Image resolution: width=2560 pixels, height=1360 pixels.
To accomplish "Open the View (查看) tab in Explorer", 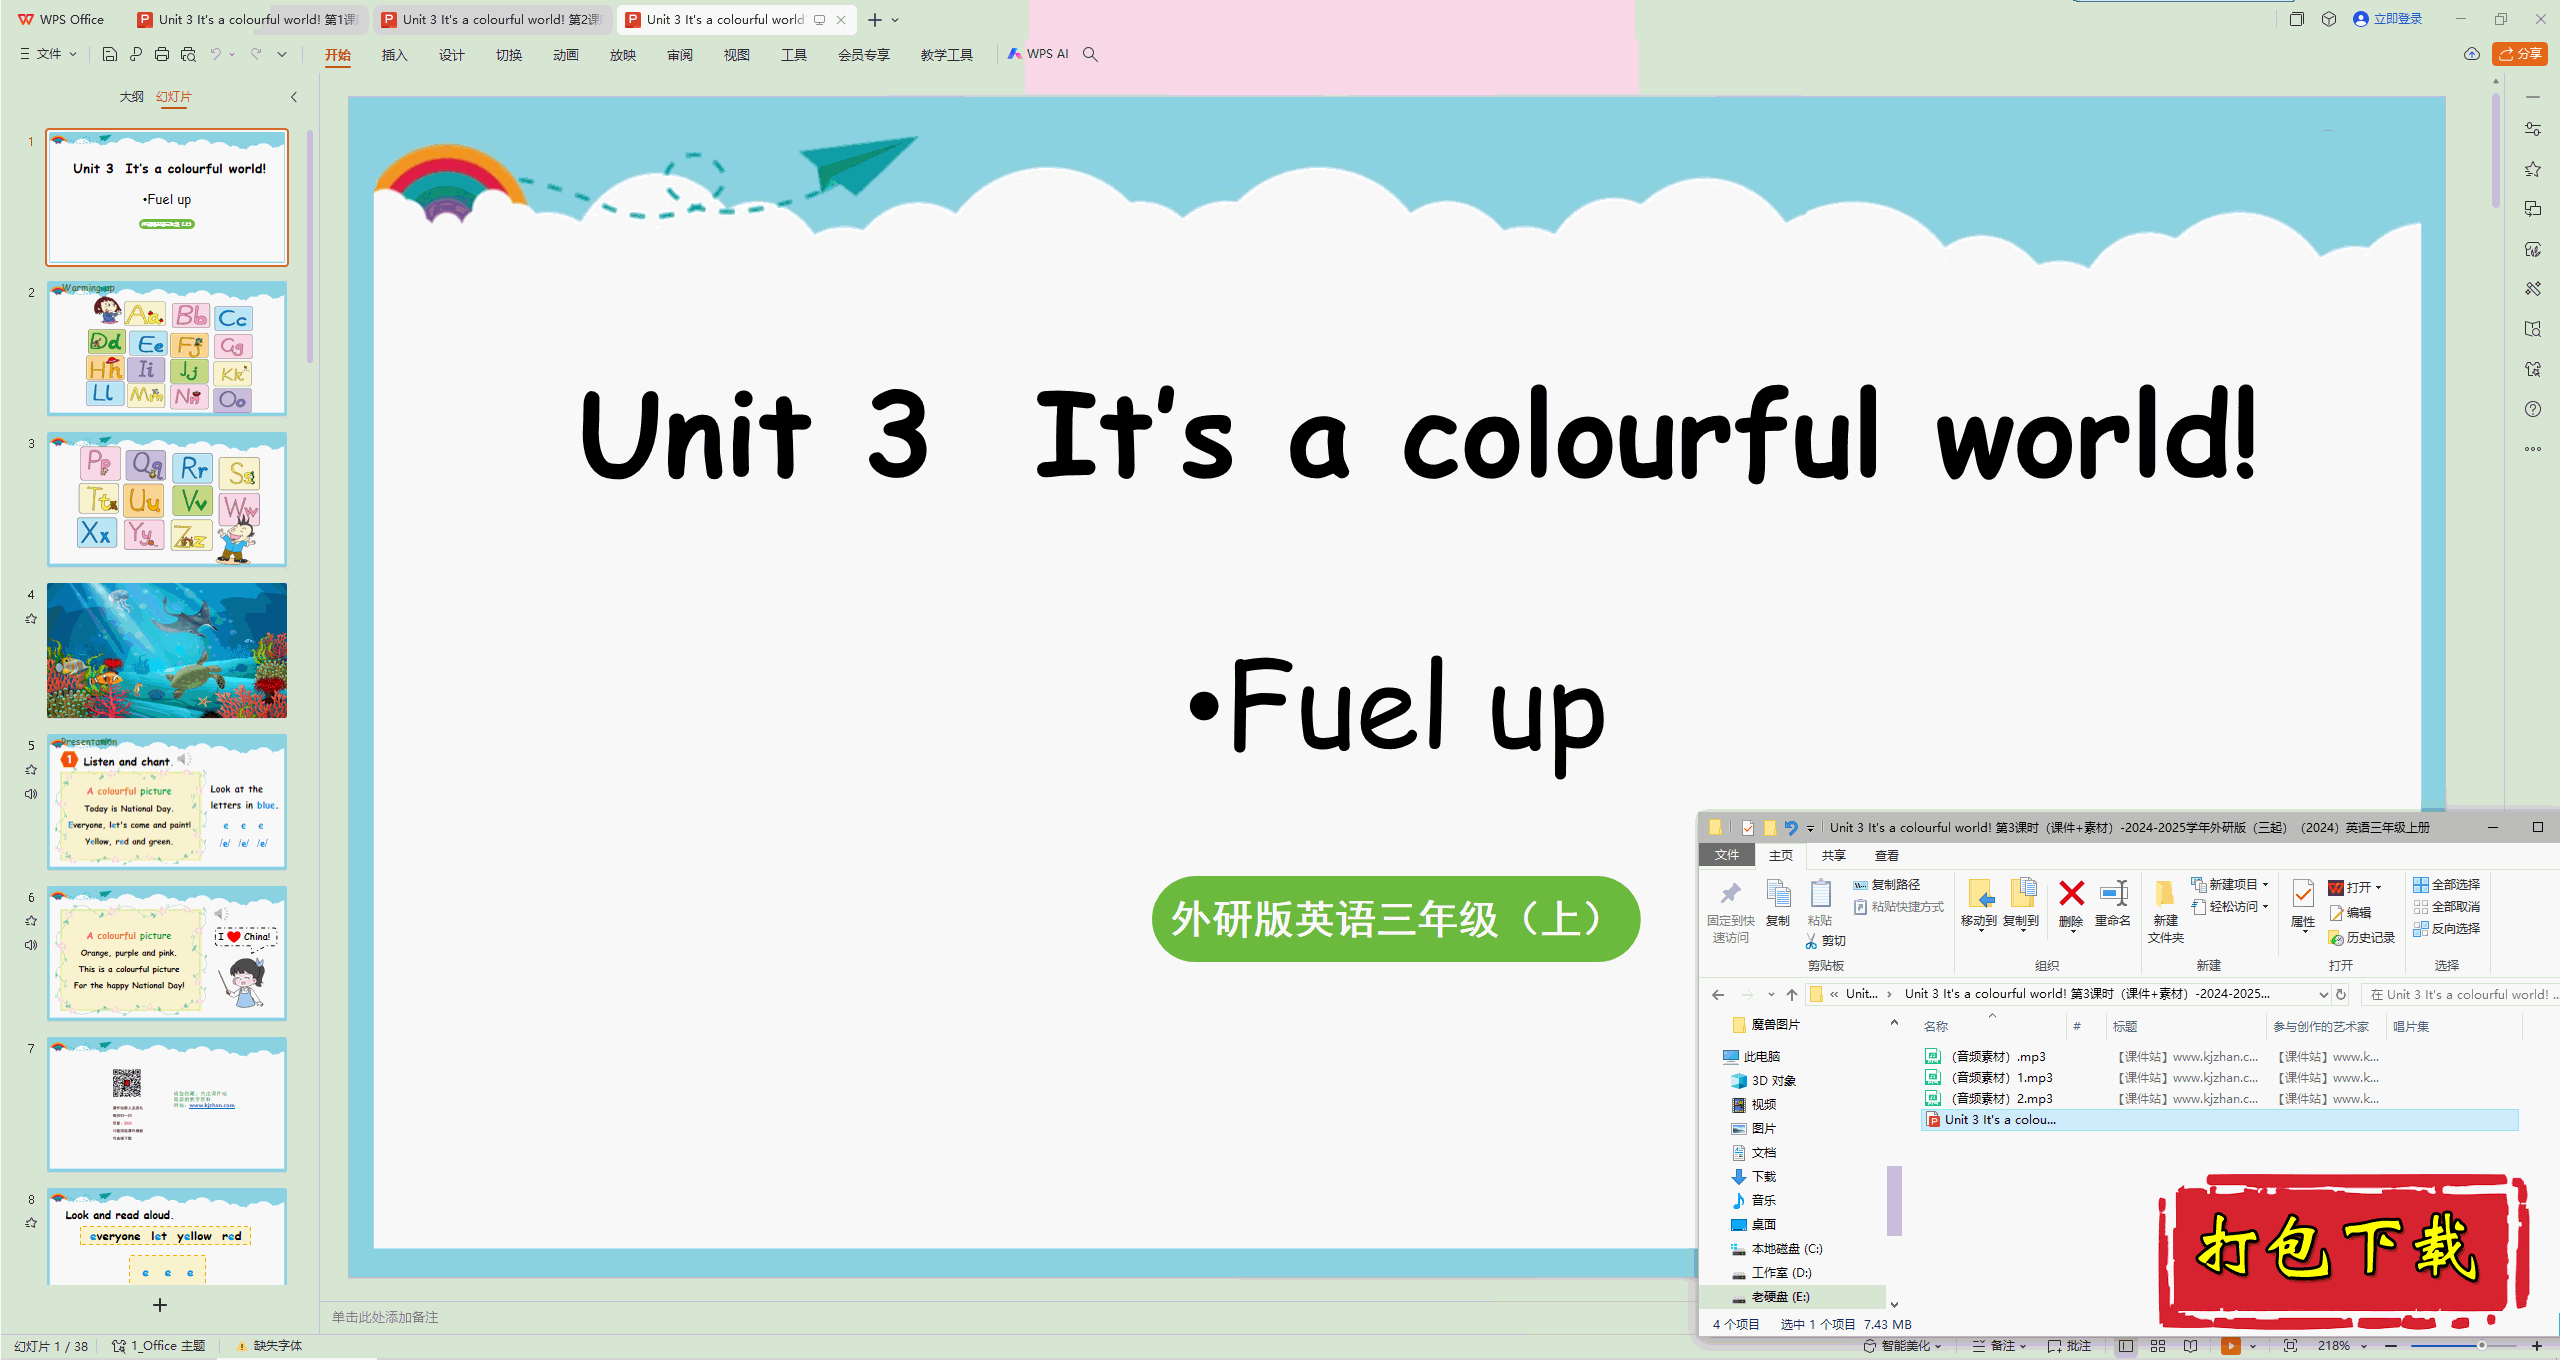I will (1886, 856).
